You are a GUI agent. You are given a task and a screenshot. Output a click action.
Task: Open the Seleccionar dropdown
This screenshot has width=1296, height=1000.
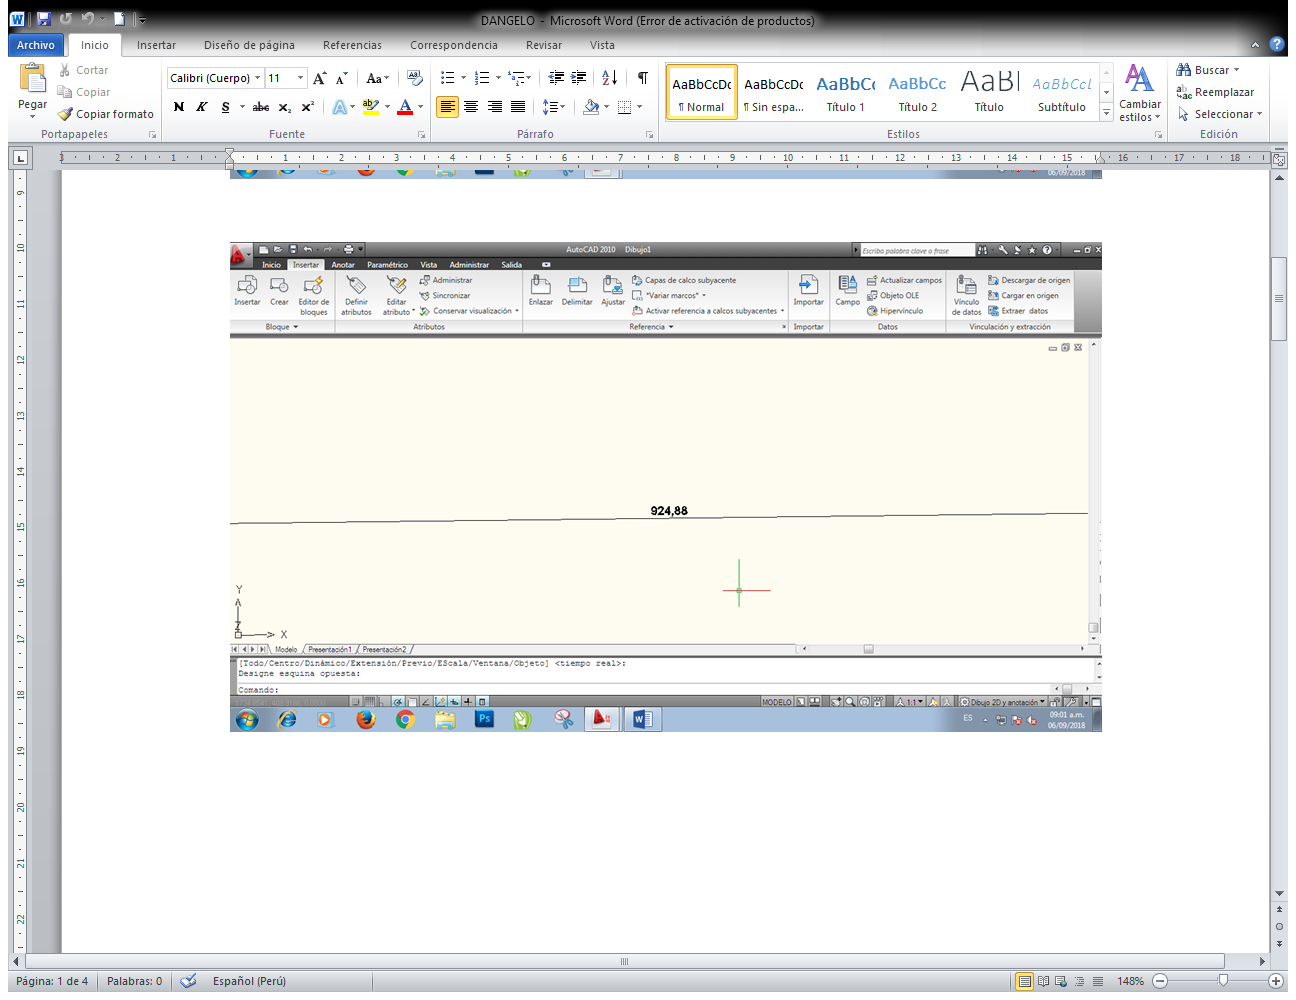click(1220, 114)
